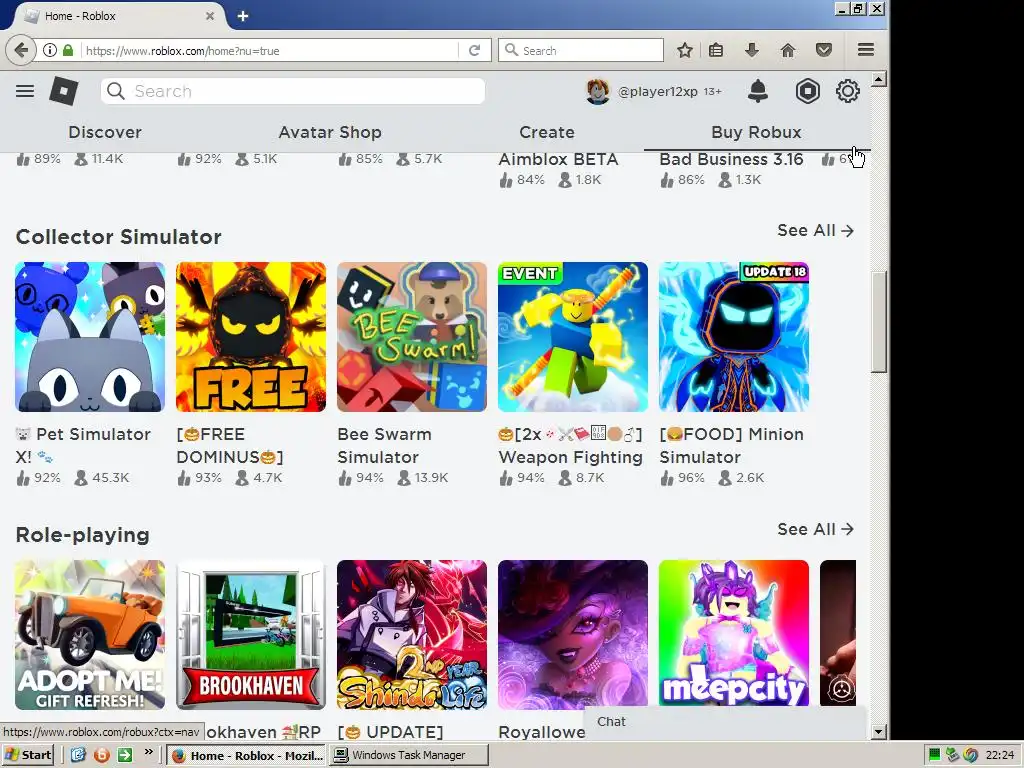1024x768 pixels.
Task: Open the Shindo Life thumbnail
Action: [x=411, y=635]
